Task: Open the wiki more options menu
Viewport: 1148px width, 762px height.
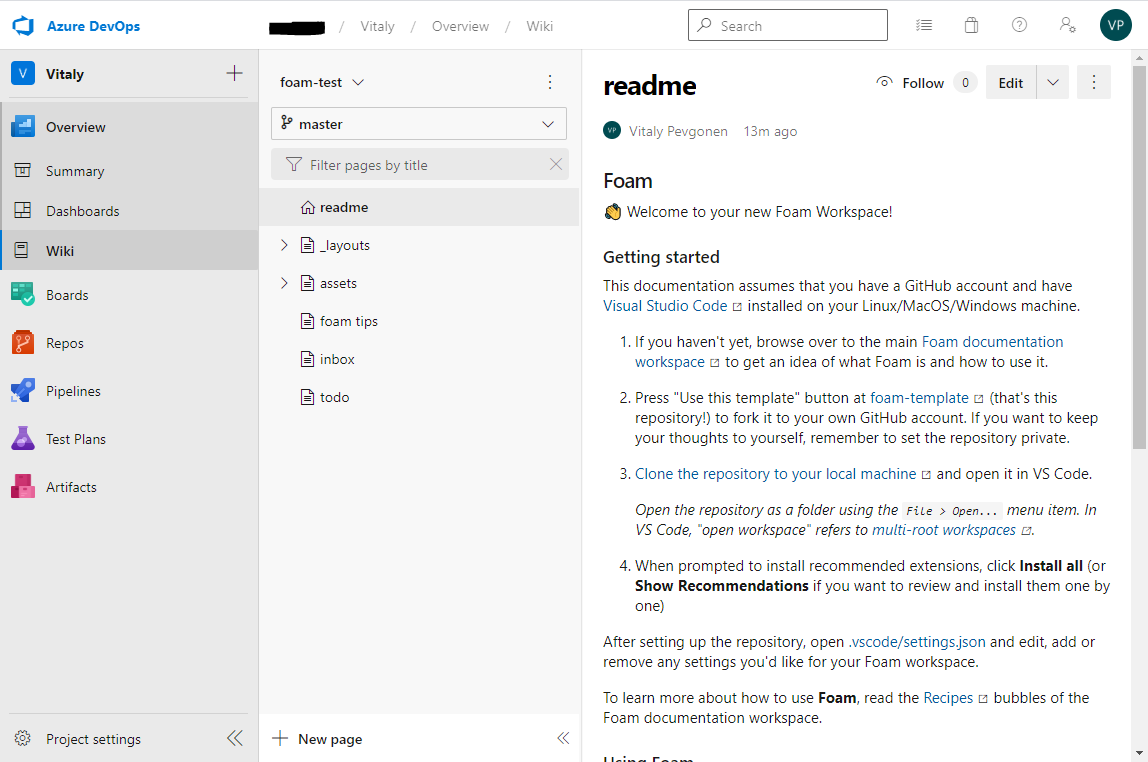Action: (x=550, y=82)
